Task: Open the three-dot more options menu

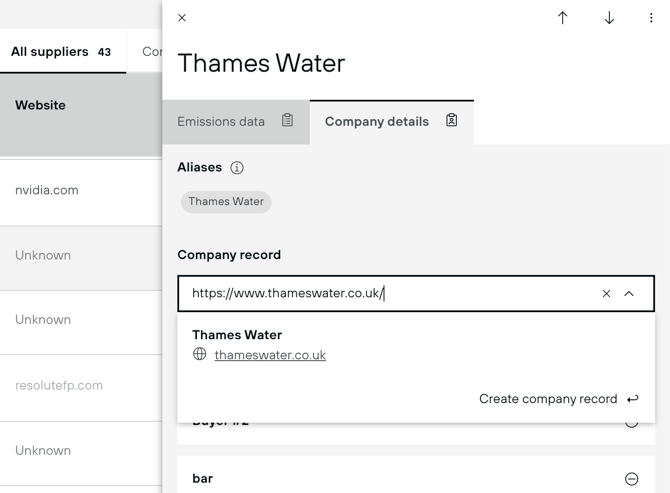Action: [x=651, y=18]
